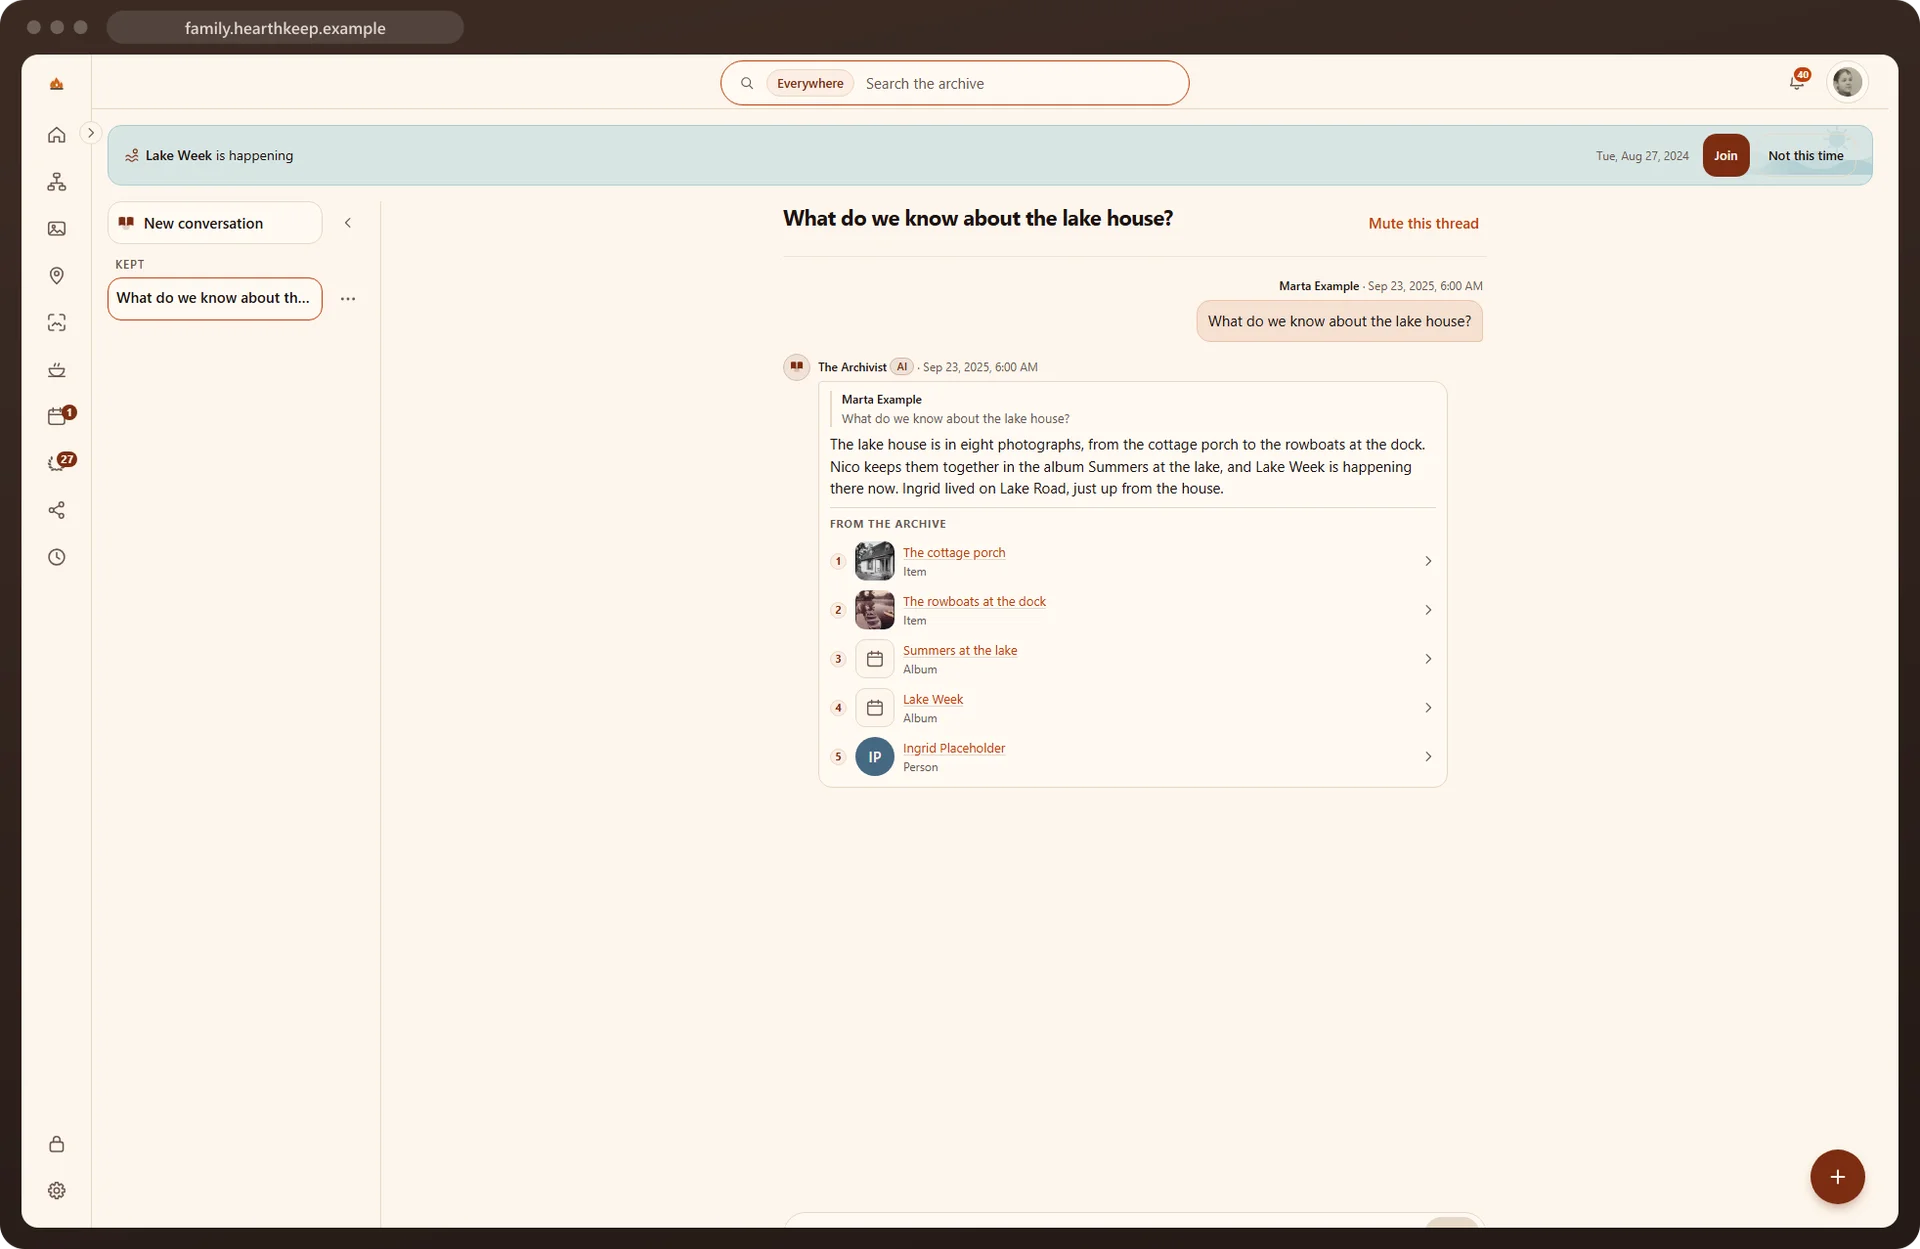
Task: Open the photos gallery sidebar icon
Action: click(x=57, y=229)
